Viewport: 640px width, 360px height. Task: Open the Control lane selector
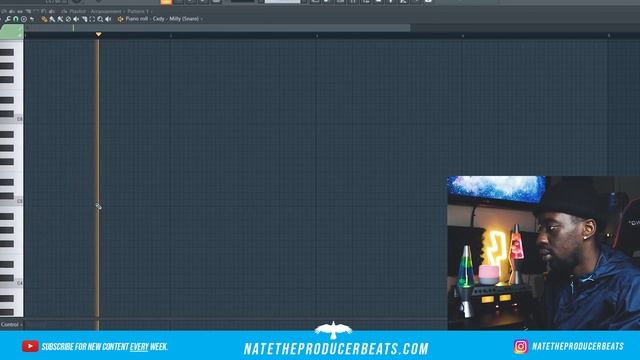point(11,325)
